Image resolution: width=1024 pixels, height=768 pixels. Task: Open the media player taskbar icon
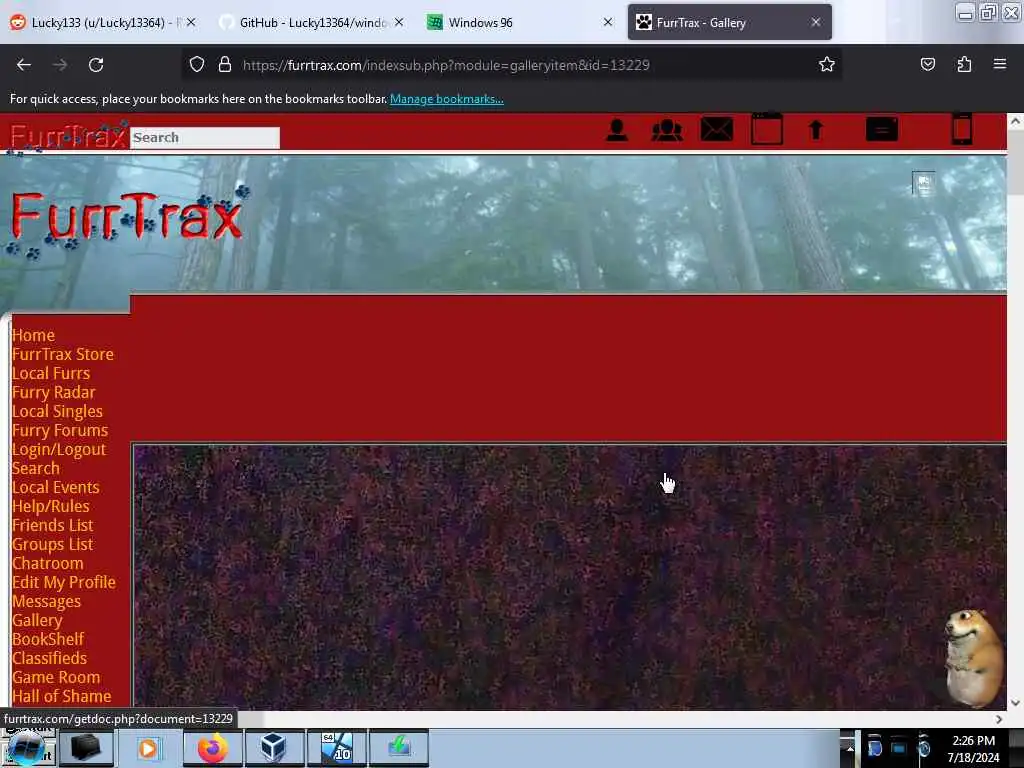[x=149, y=748]
